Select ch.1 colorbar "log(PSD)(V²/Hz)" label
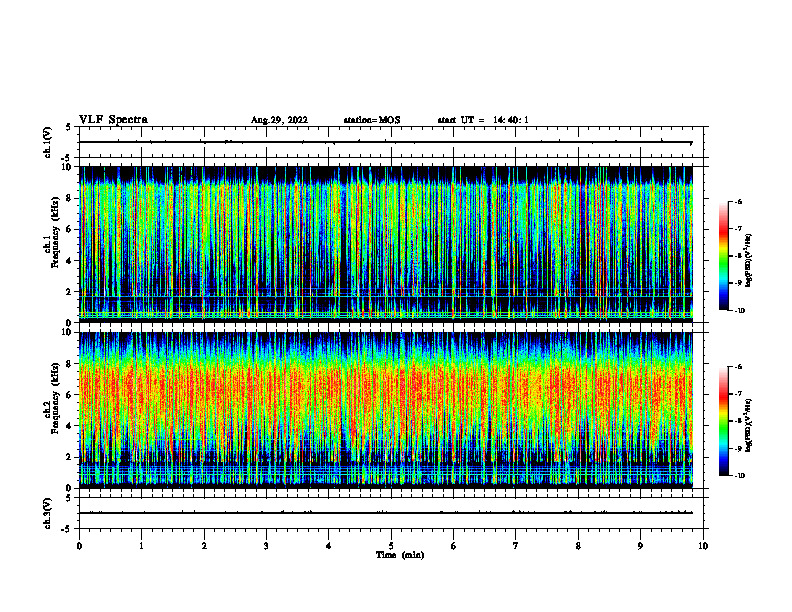This screenshot has width=792, height=612. pos(749,261)
